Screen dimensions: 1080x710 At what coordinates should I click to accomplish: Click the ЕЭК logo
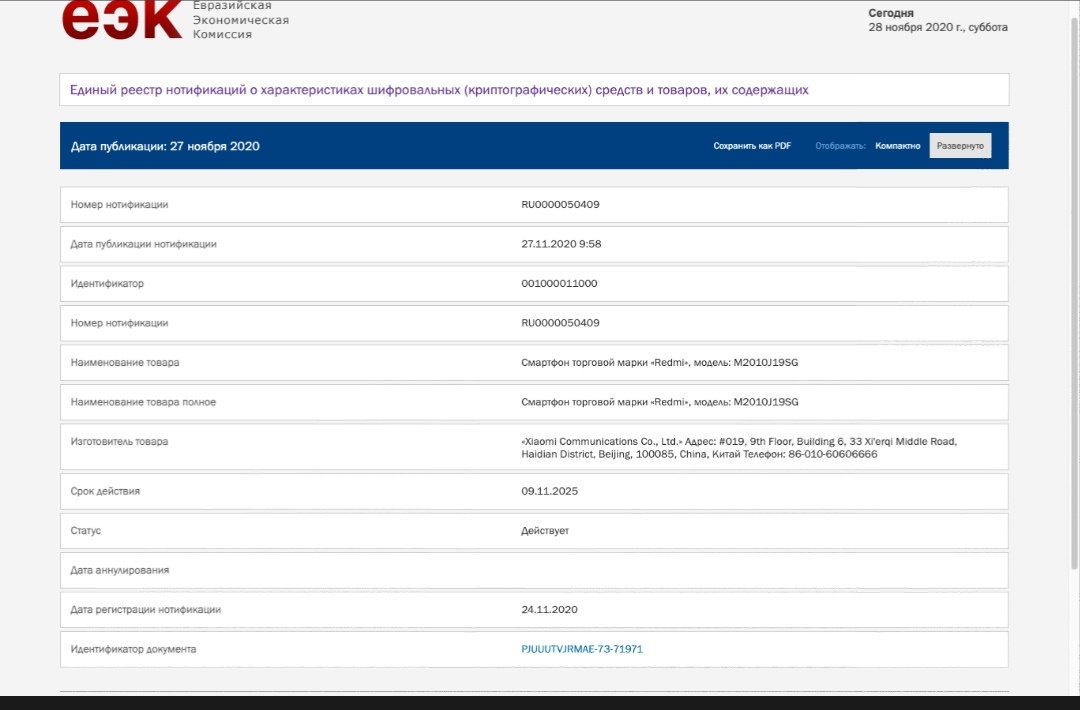pos(122,19)
